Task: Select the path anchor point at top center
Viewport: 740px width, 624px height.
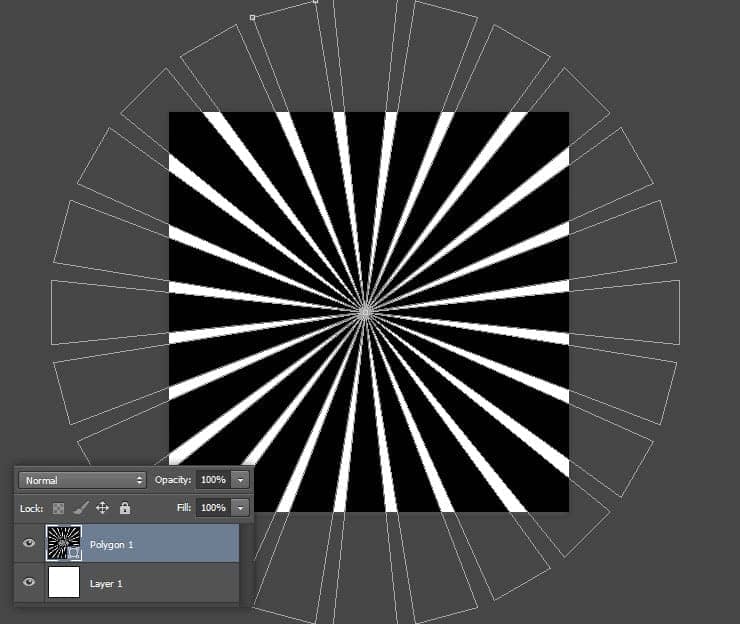Action: pos(316,1)
